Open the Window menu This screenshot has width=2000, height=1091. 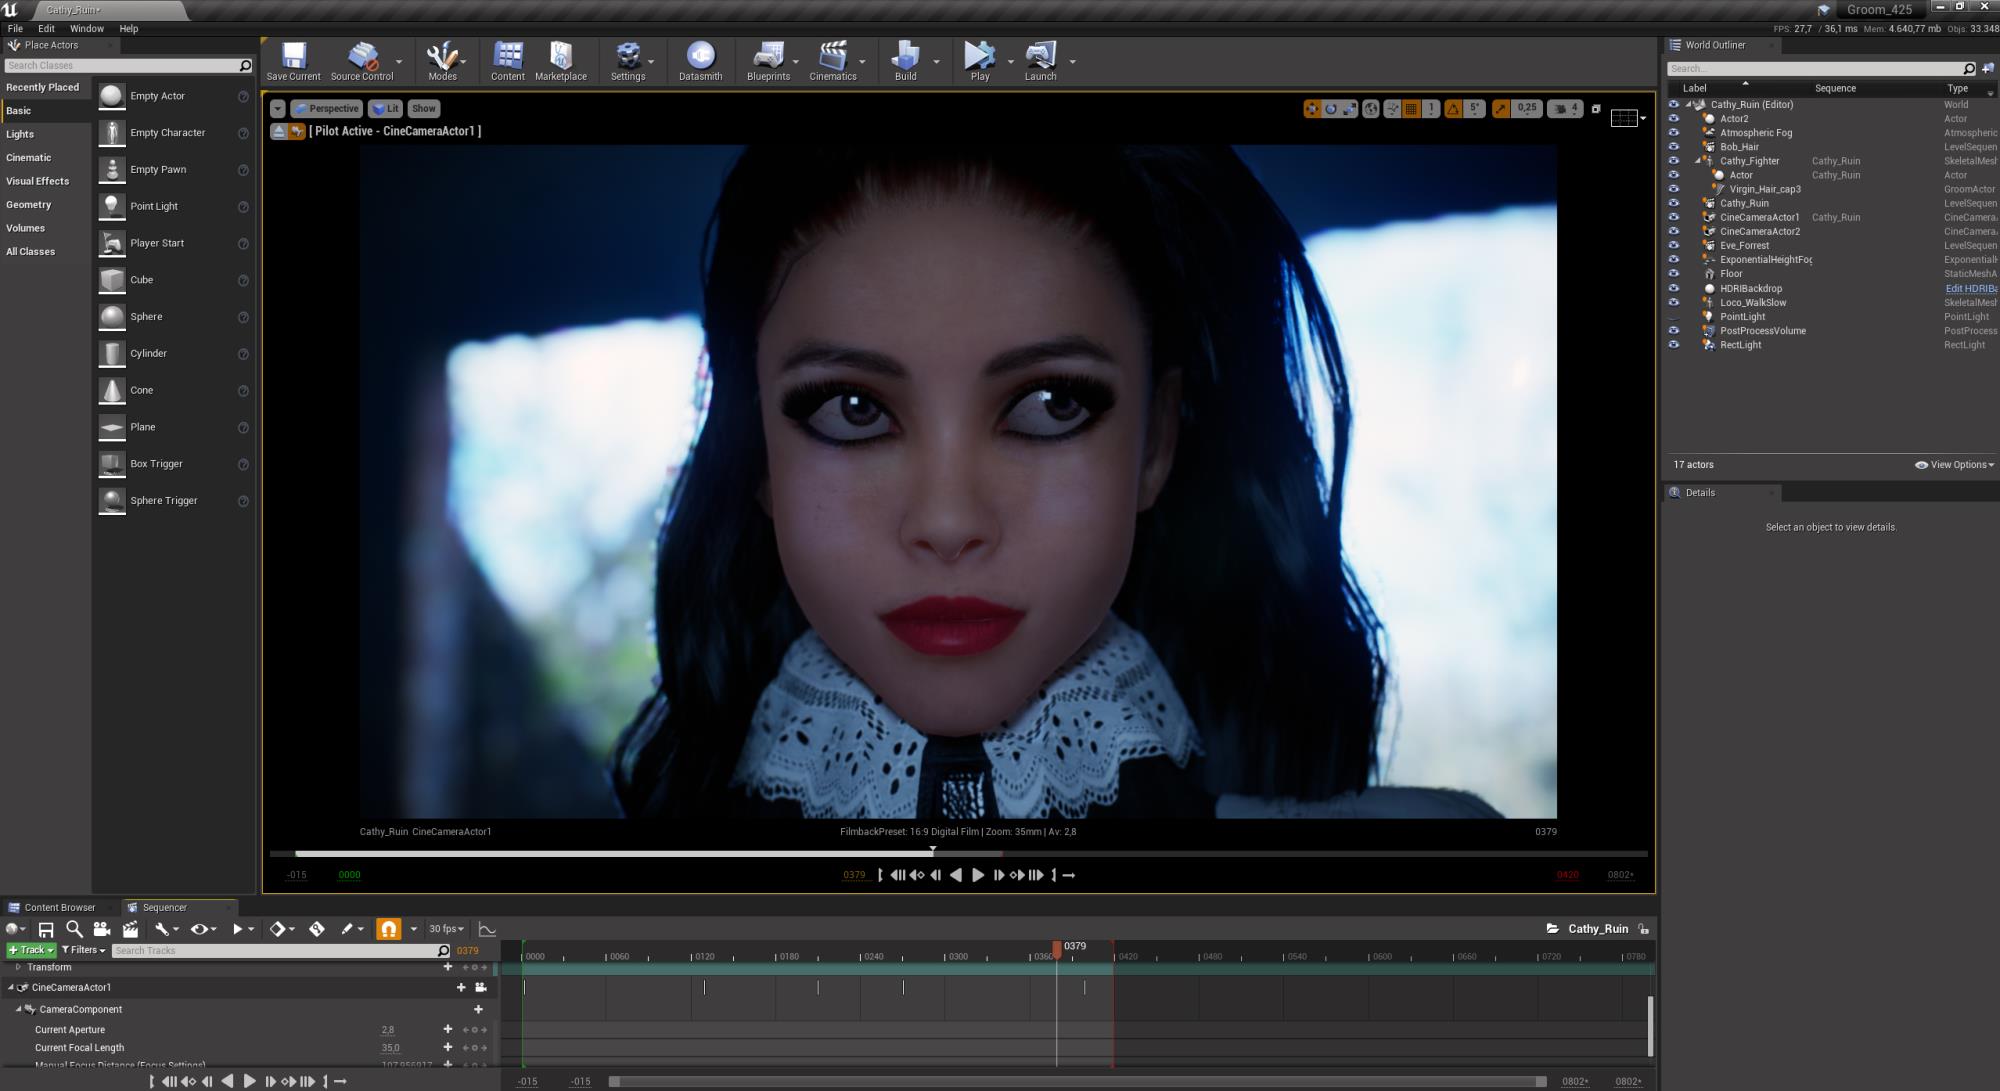click(x=87, y=29)
